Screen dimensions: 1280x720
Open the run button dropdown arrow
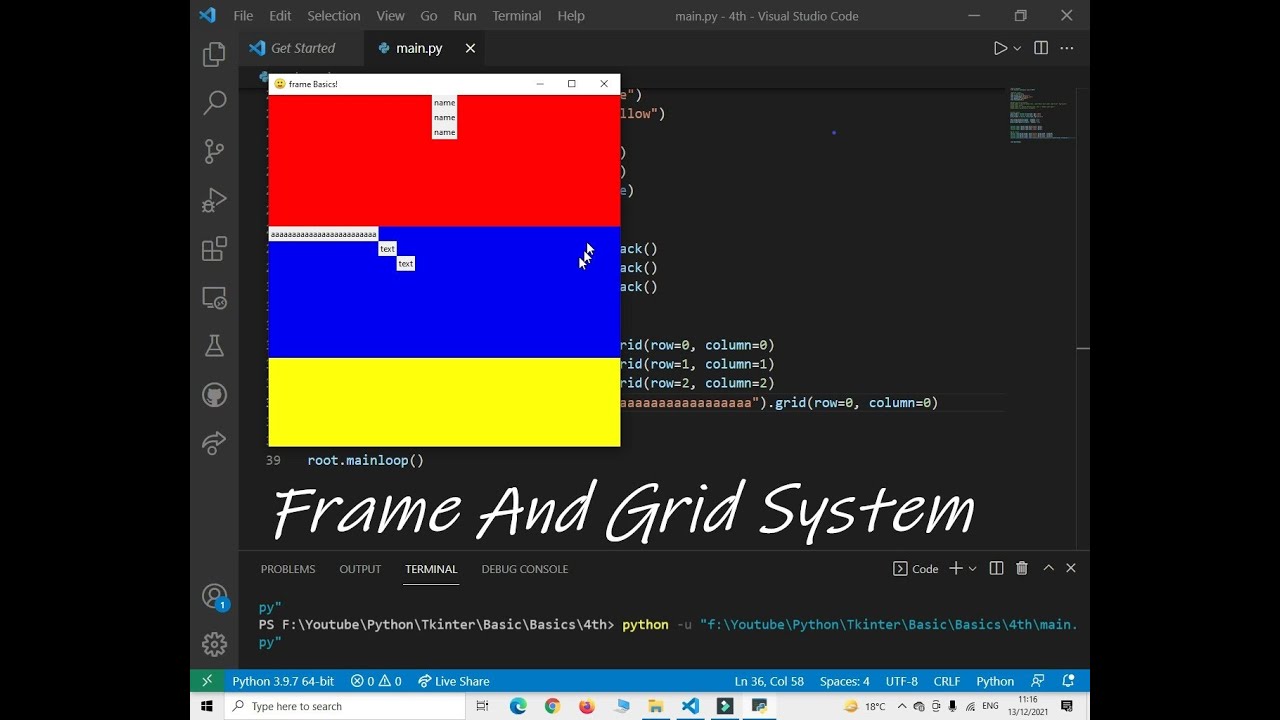point(1017,48)
